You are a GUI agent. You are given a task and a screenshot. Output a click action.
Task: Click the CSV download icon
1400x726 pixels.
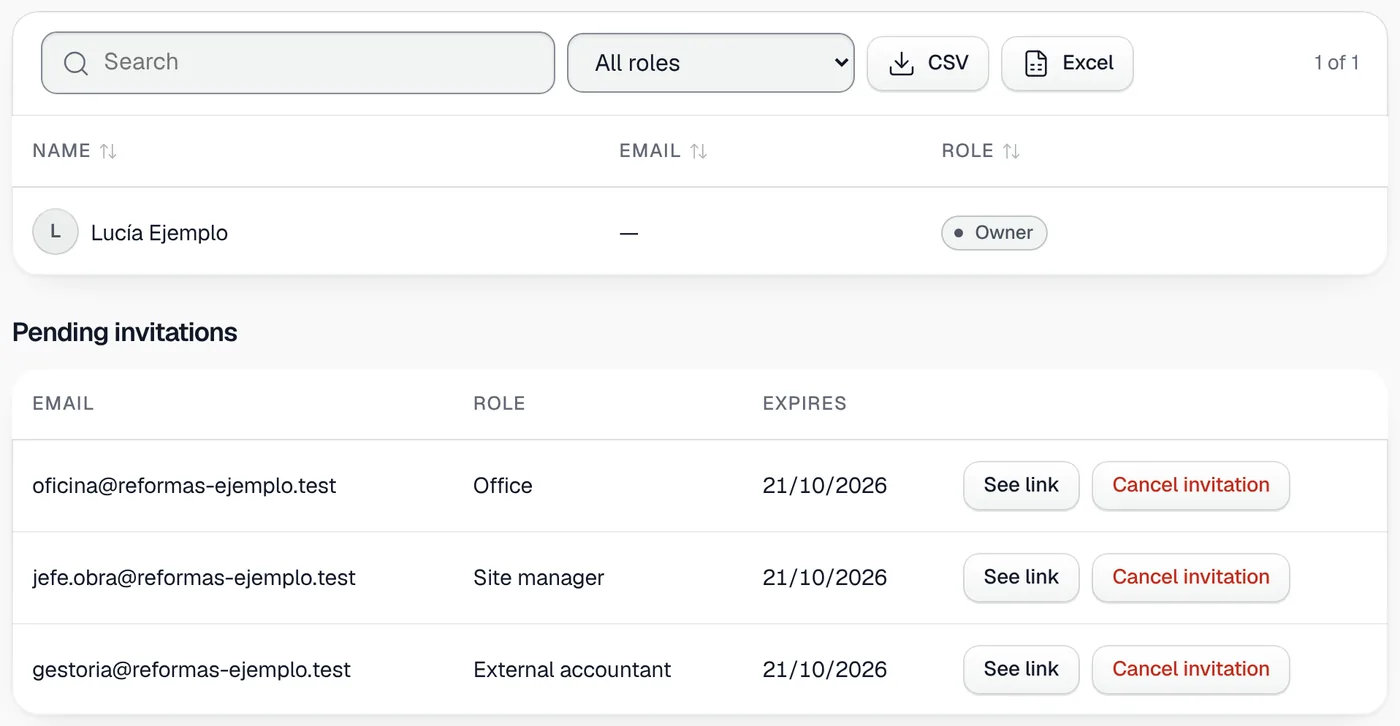click(902, 63)
